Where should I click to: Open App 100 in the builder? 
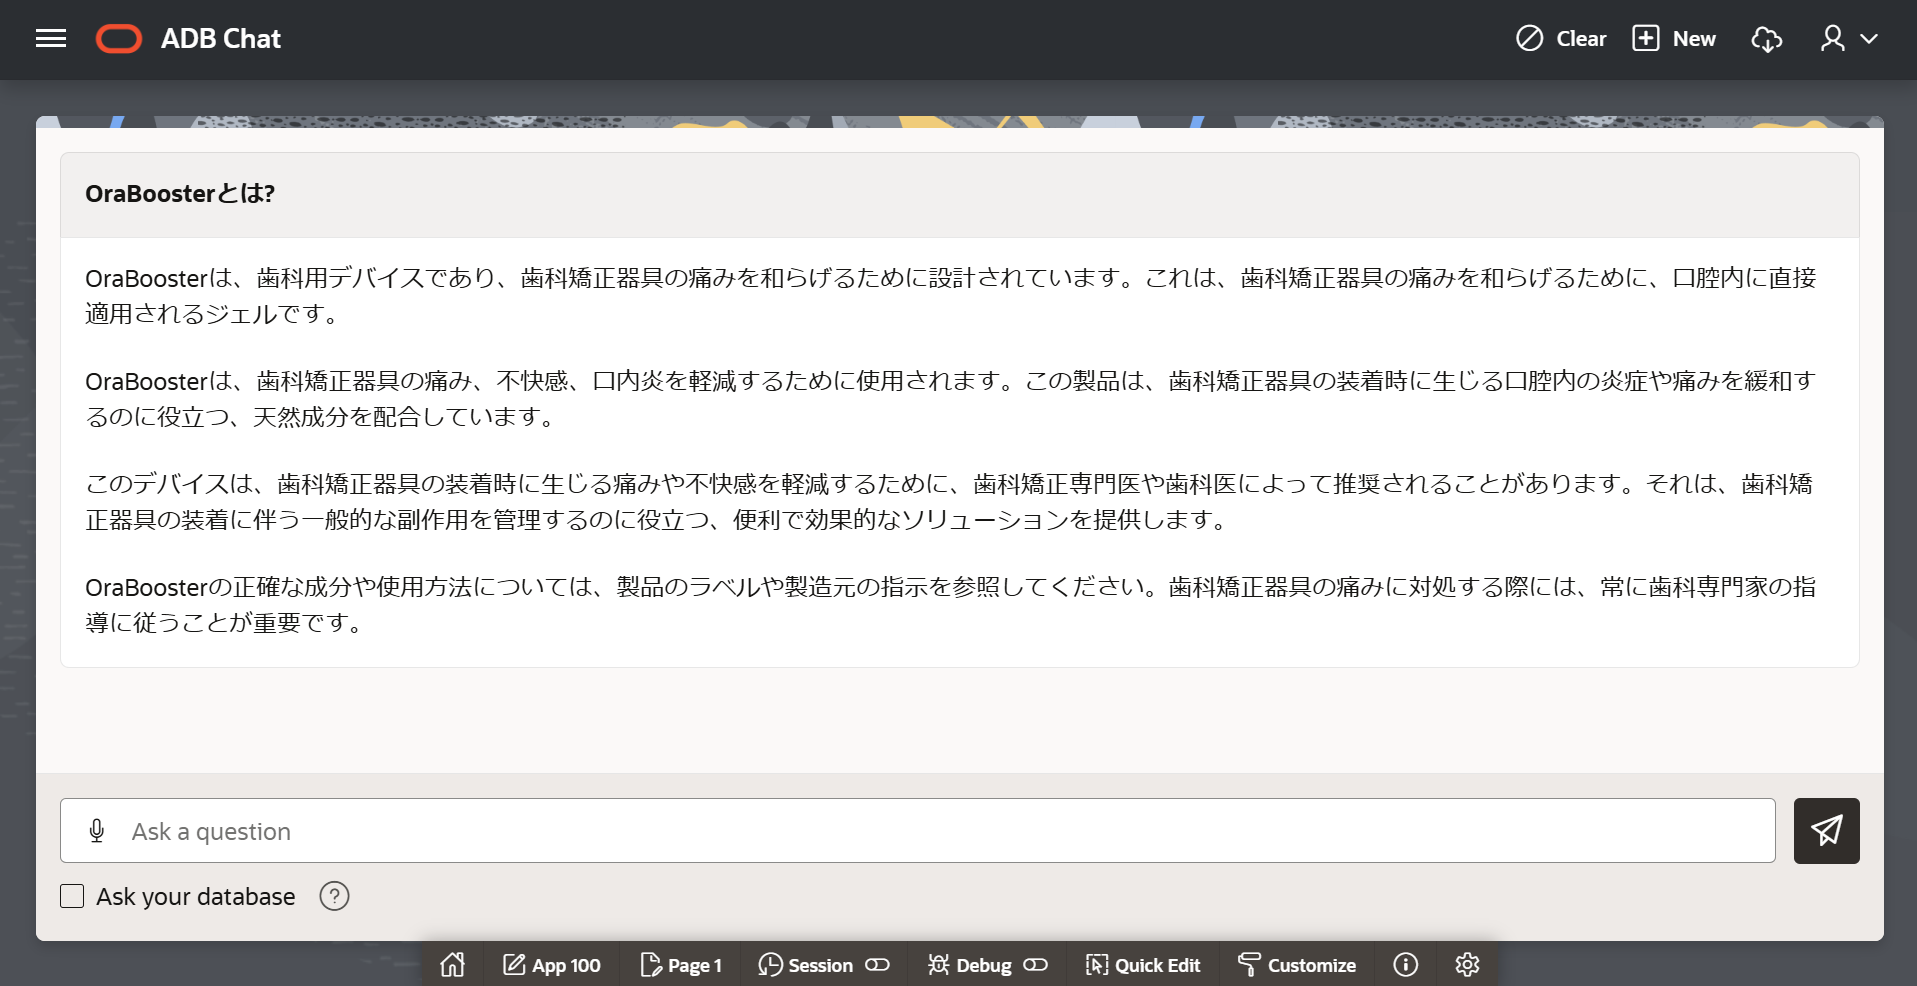551,965
